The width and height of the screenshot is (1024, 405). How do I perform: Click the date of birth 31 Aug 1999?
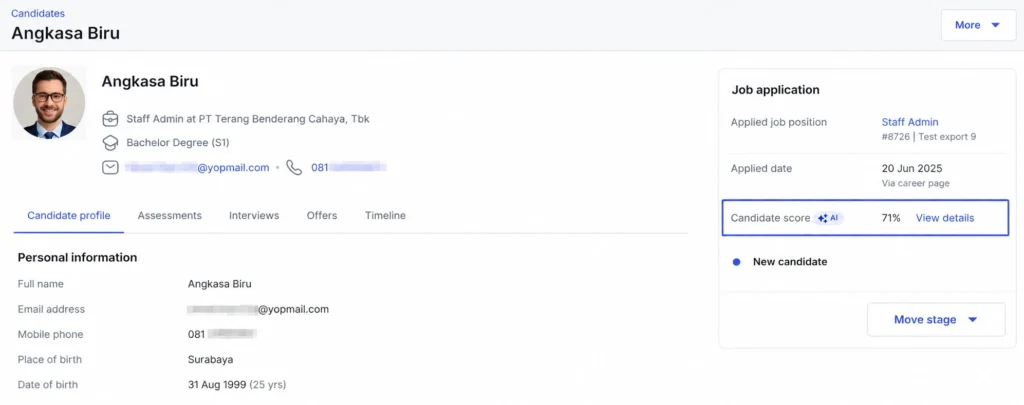(217, 385)
